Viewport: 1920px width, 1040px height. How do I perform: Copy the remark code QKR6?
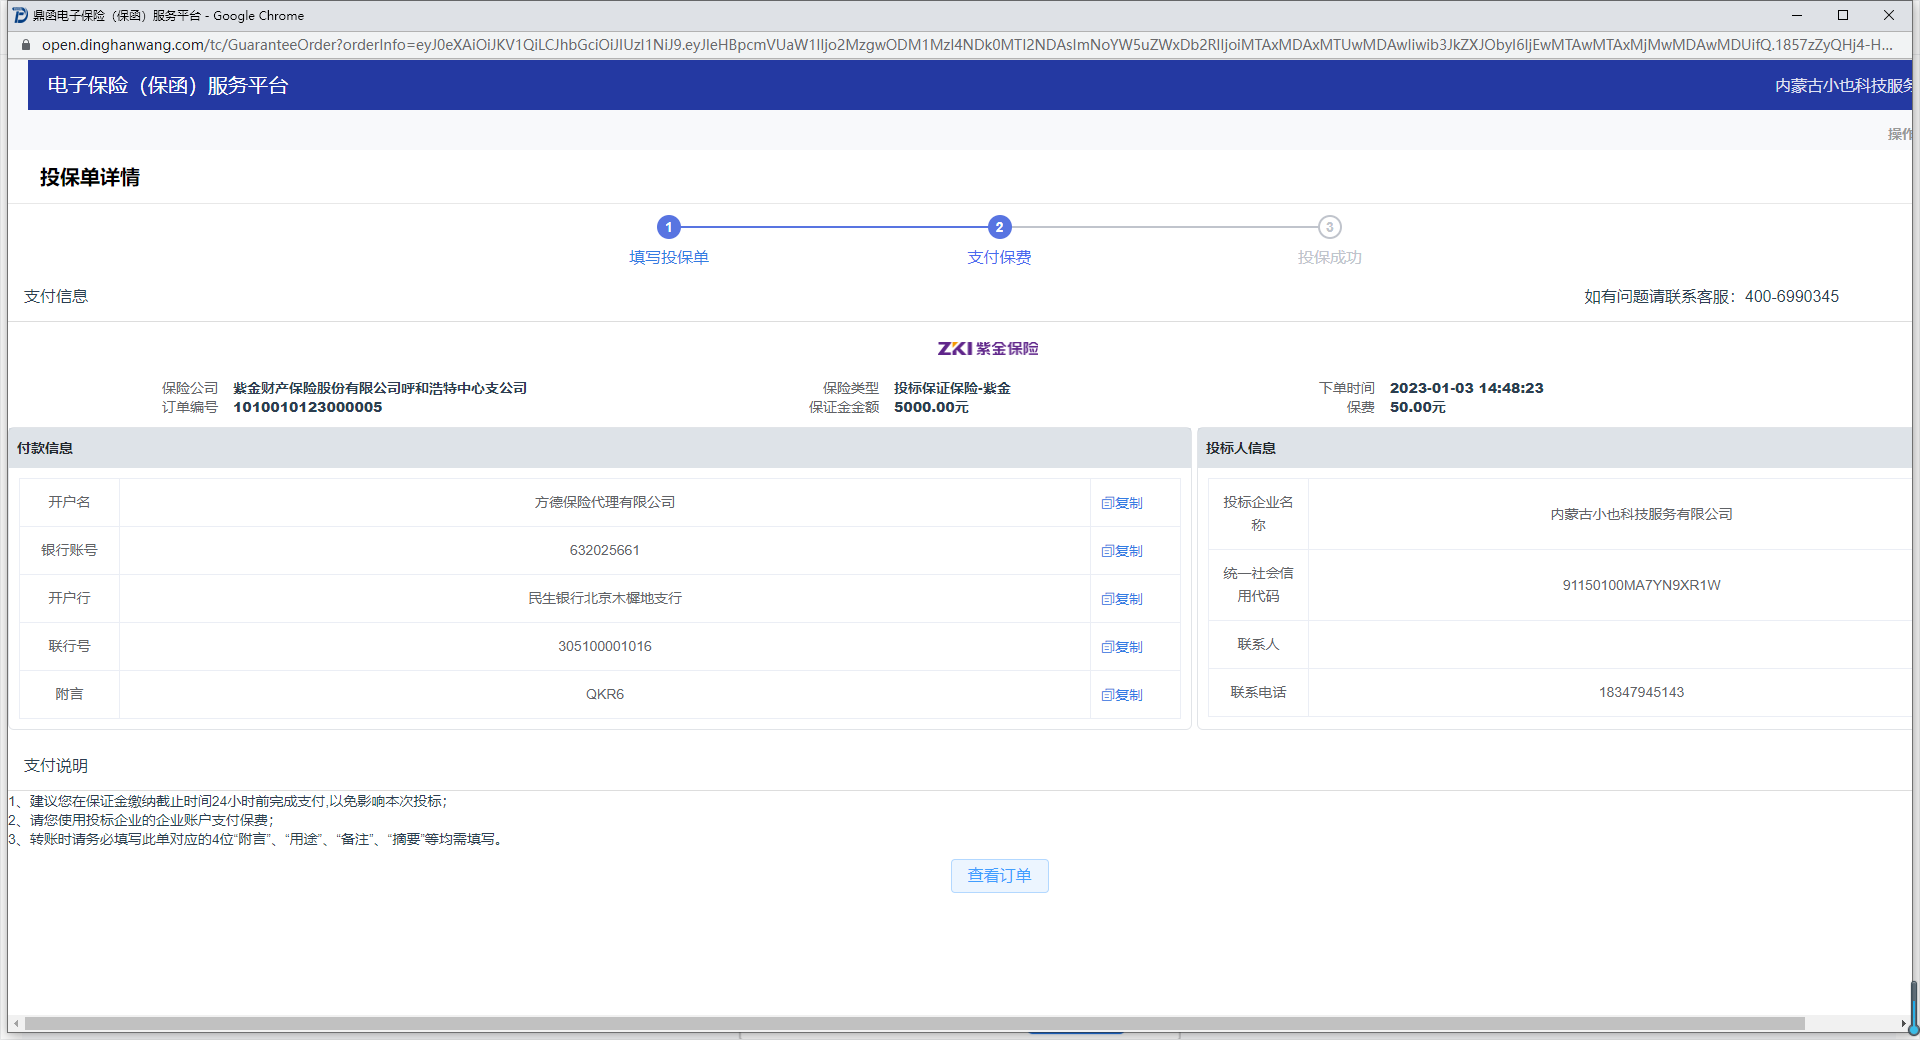tap(1122, 695)
